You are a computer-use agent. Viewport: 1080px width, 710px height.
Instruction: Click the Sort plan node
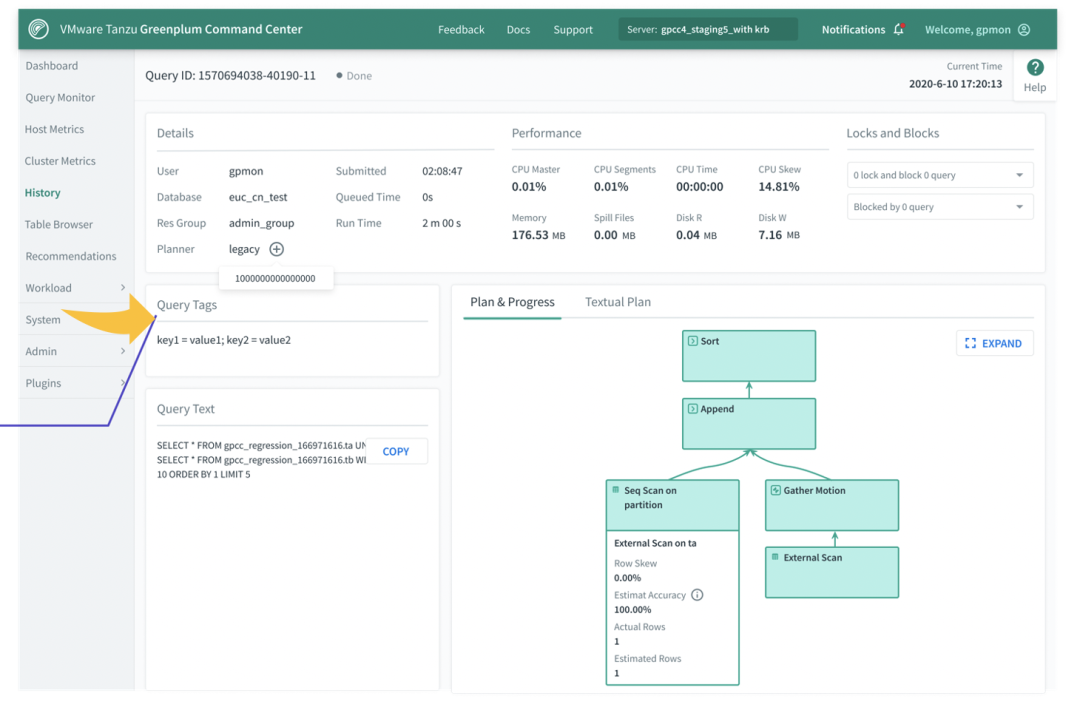click(x=749, y=356)
